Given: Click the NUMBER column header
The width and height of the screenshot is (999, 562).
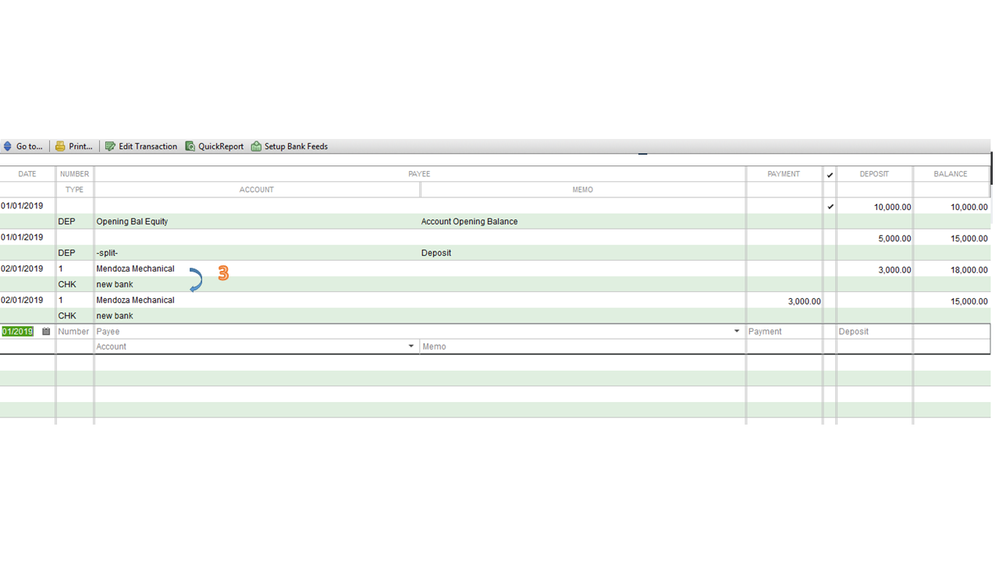Looking at the screenshot, I should (x=75, y=174).
